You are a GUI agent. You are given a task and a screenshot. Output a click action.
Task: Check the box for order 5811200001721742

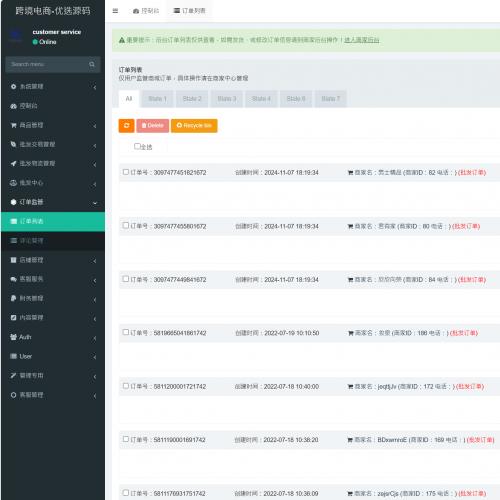coord(126,386)
